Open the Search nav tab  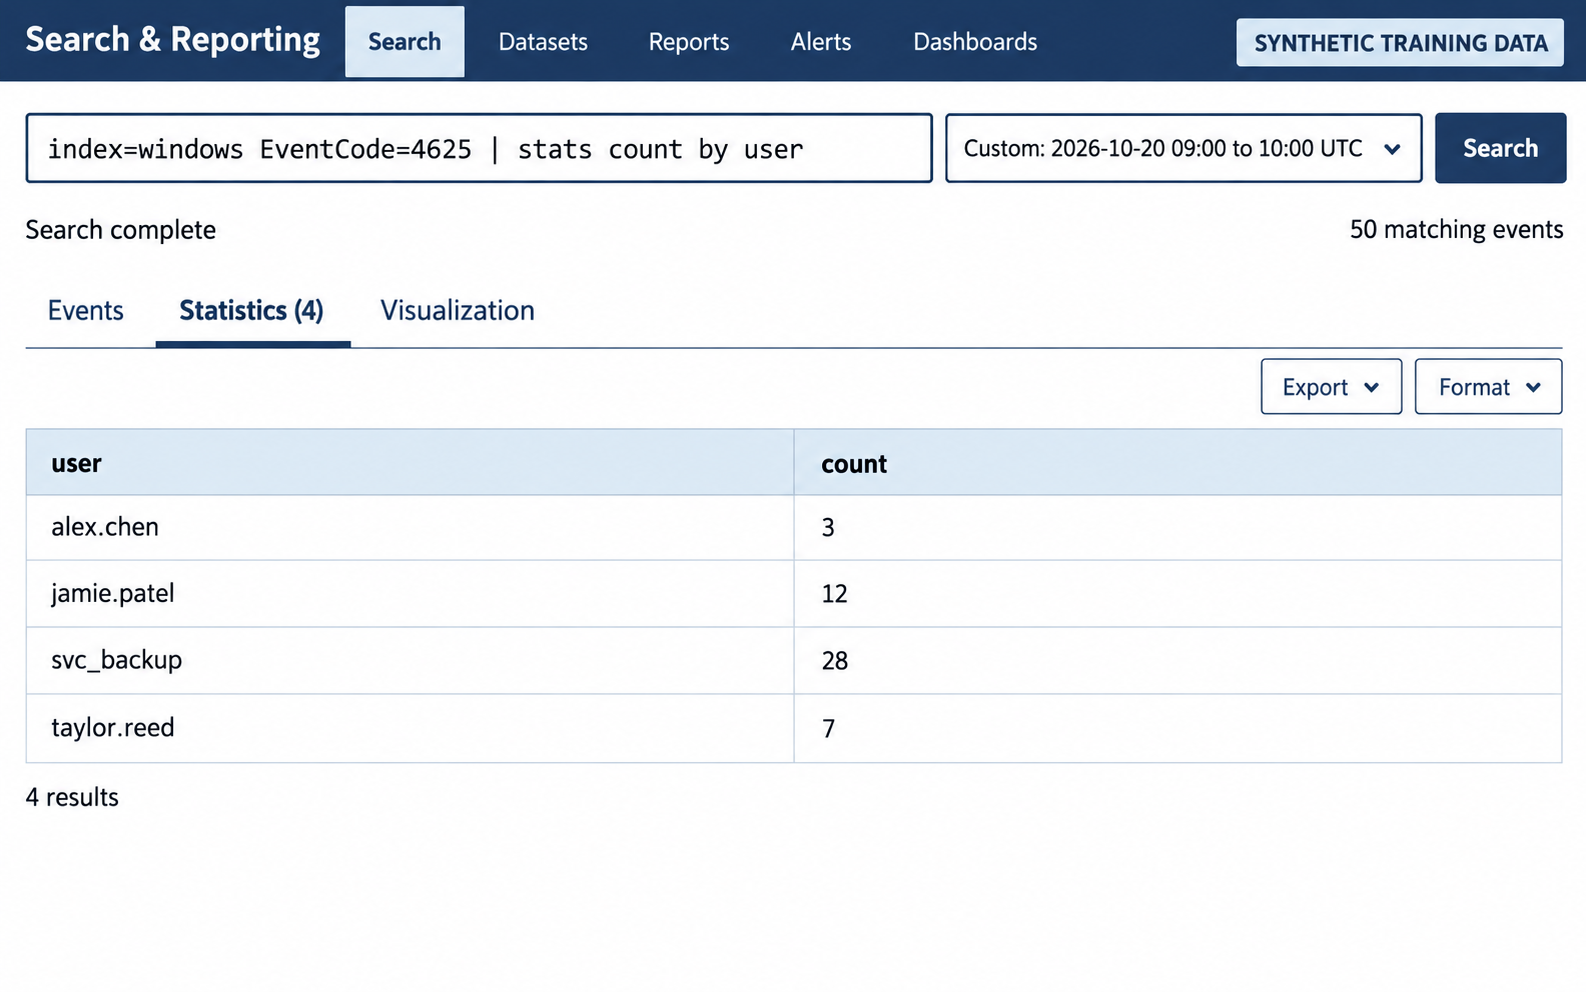(404, 42)
